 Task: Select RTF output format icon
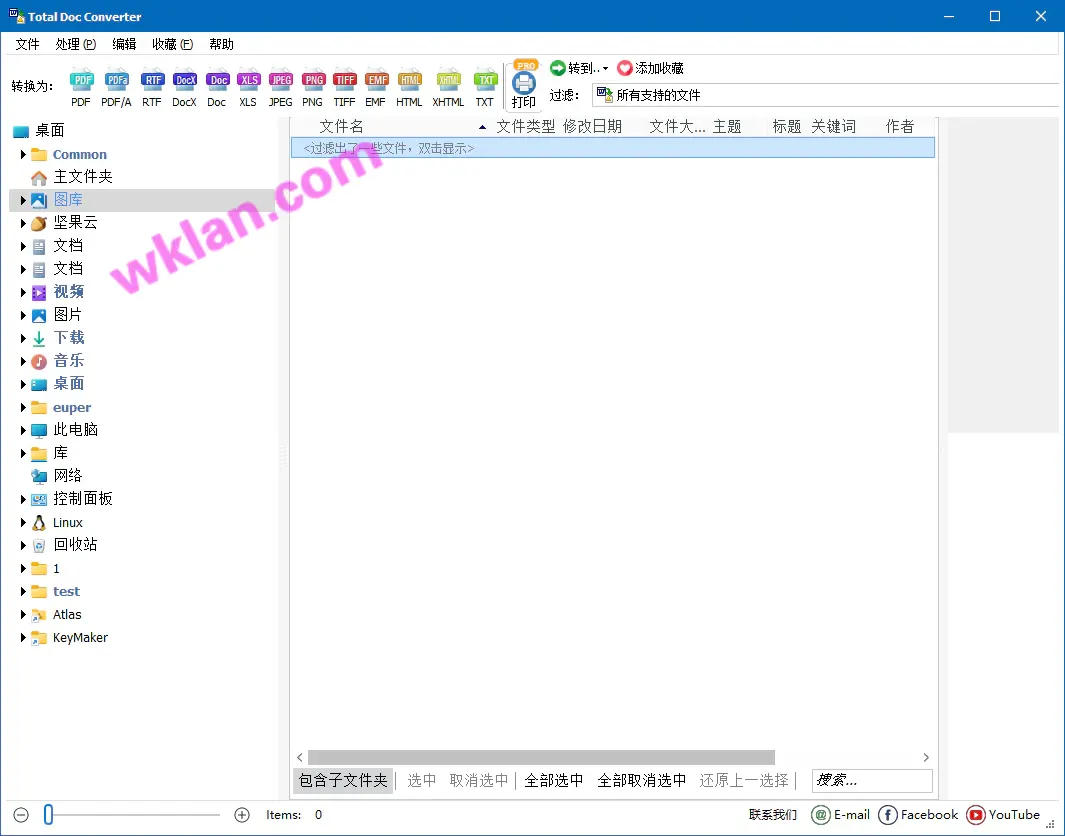coord(153,80)
